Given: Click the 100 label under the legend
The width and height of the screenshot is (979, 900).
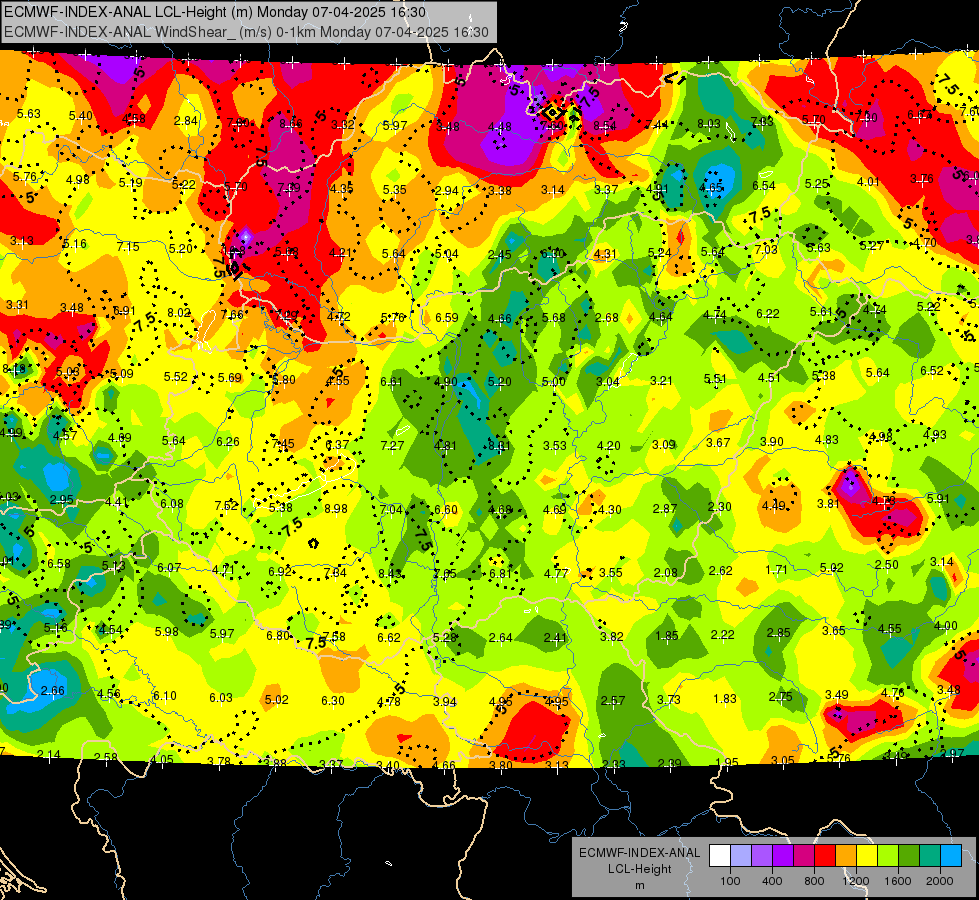Looking at the screenshot, I should 730,881.
